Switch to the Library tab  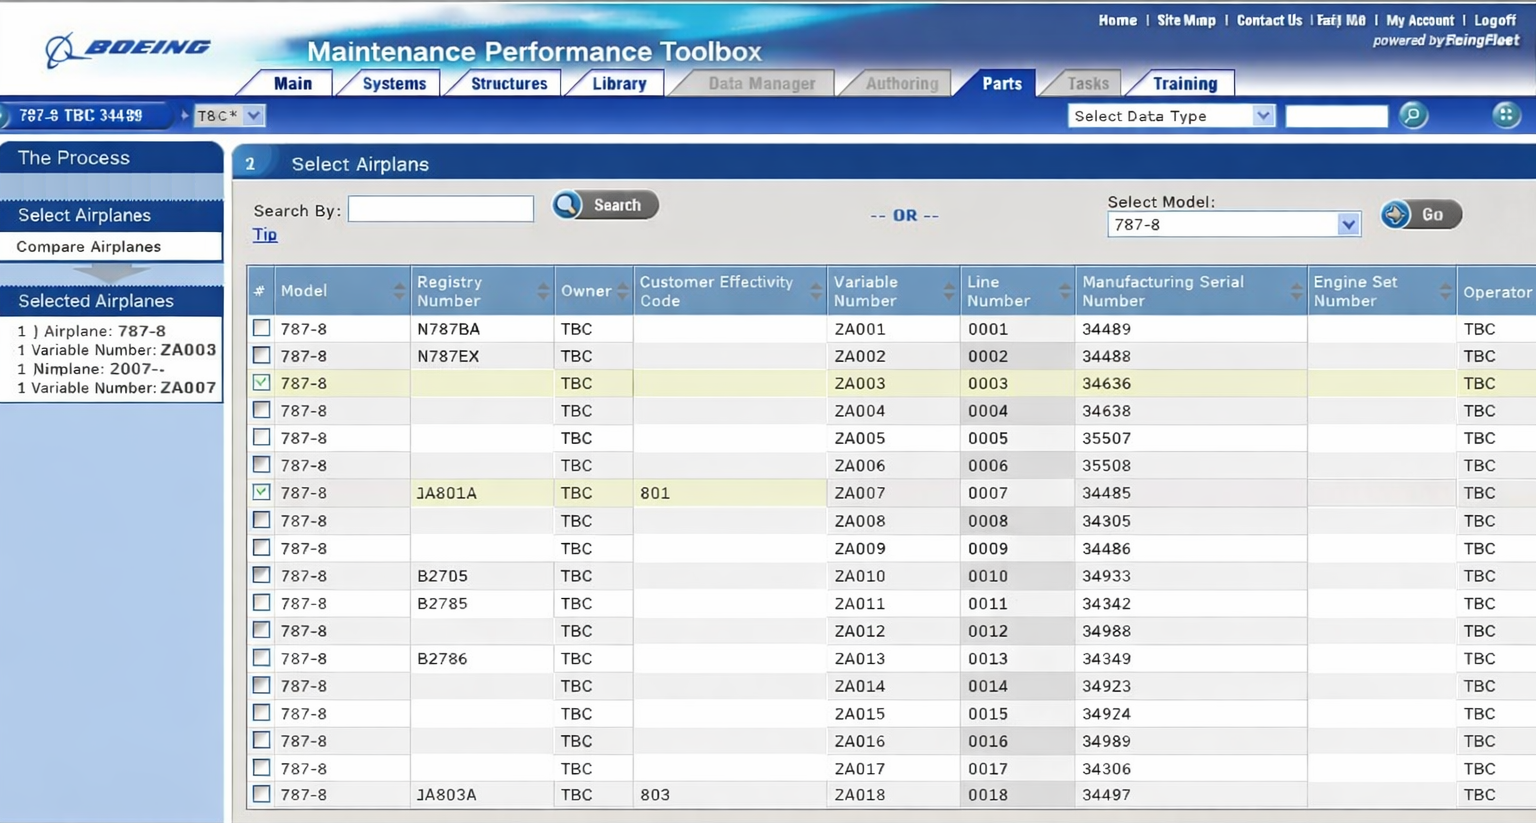click(619, 83)
